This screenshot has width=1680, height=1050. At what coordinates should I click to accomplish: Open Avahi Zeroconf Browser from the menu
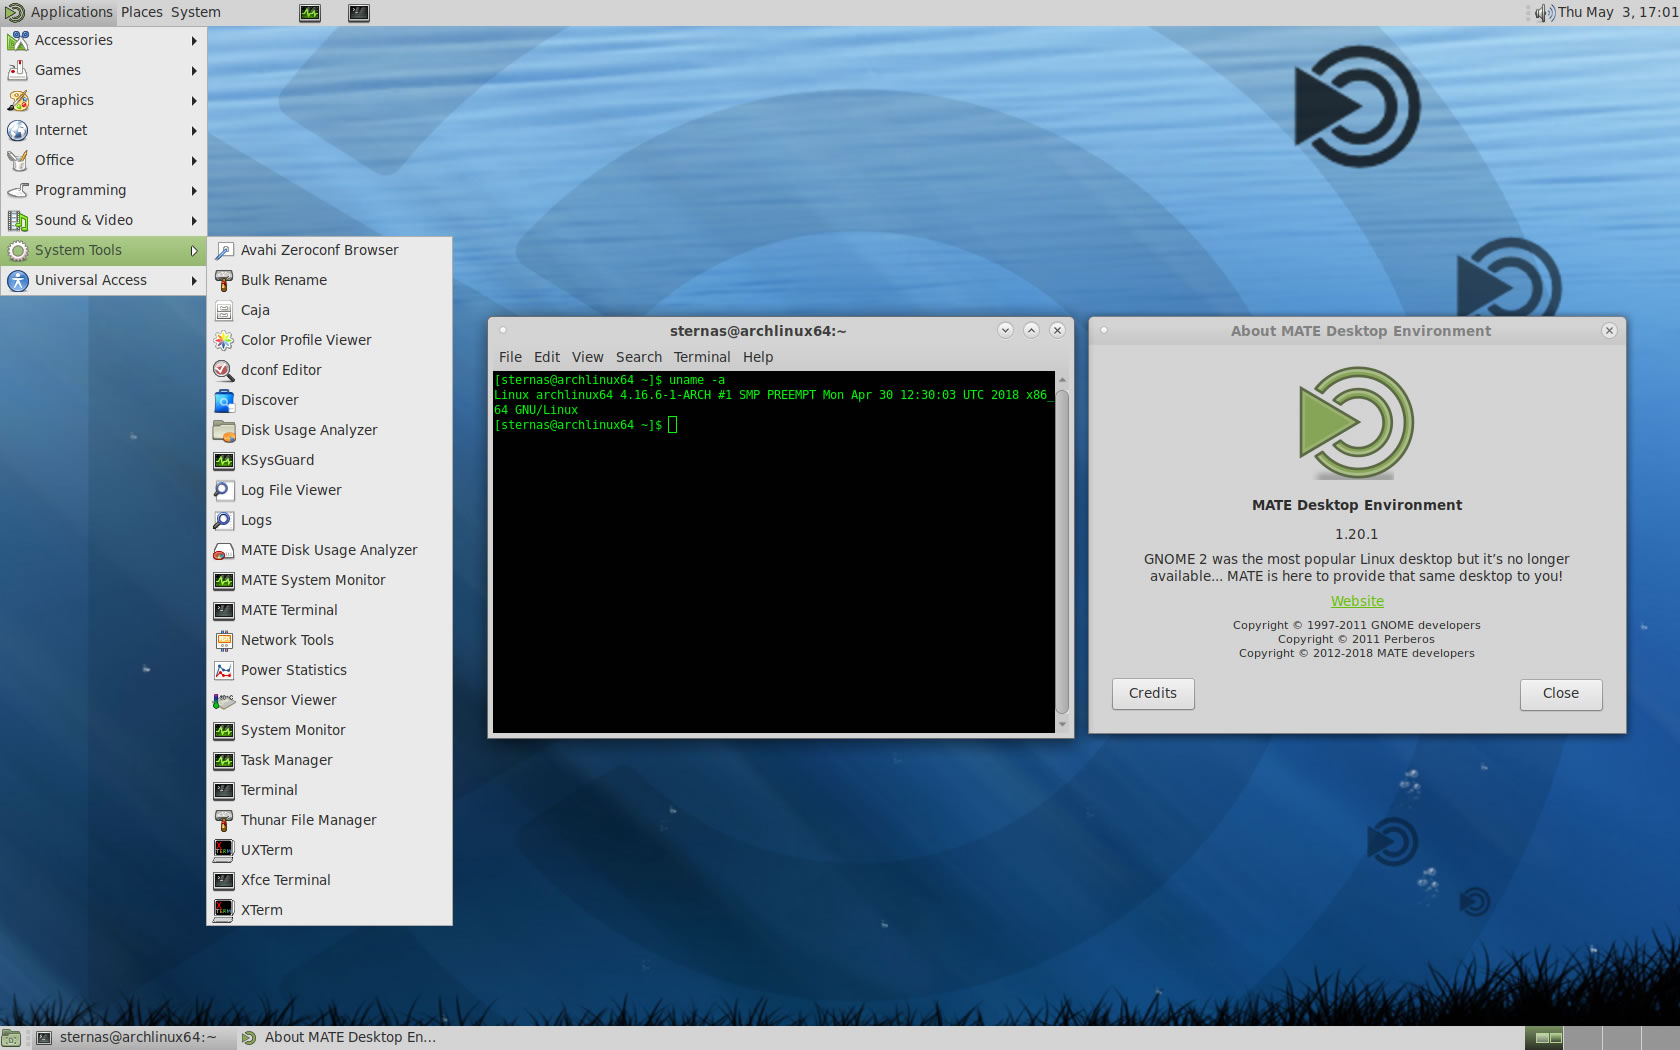[329, 250]
